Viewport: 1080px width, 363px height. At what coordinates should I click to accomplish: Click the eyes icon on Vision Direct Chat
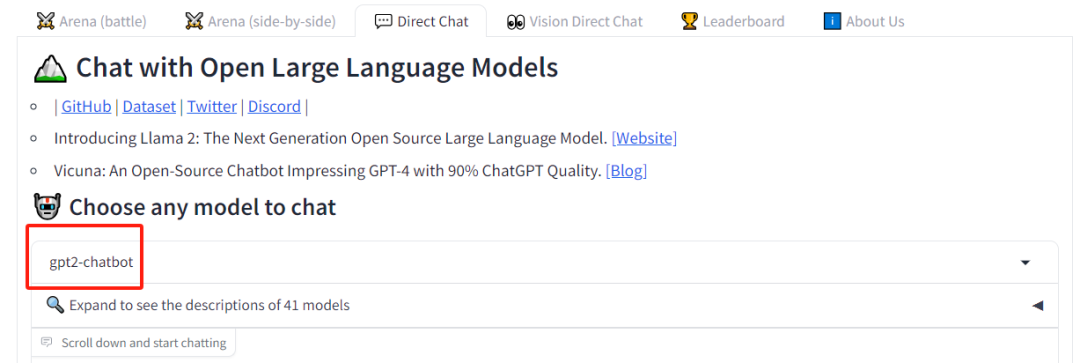515,21
